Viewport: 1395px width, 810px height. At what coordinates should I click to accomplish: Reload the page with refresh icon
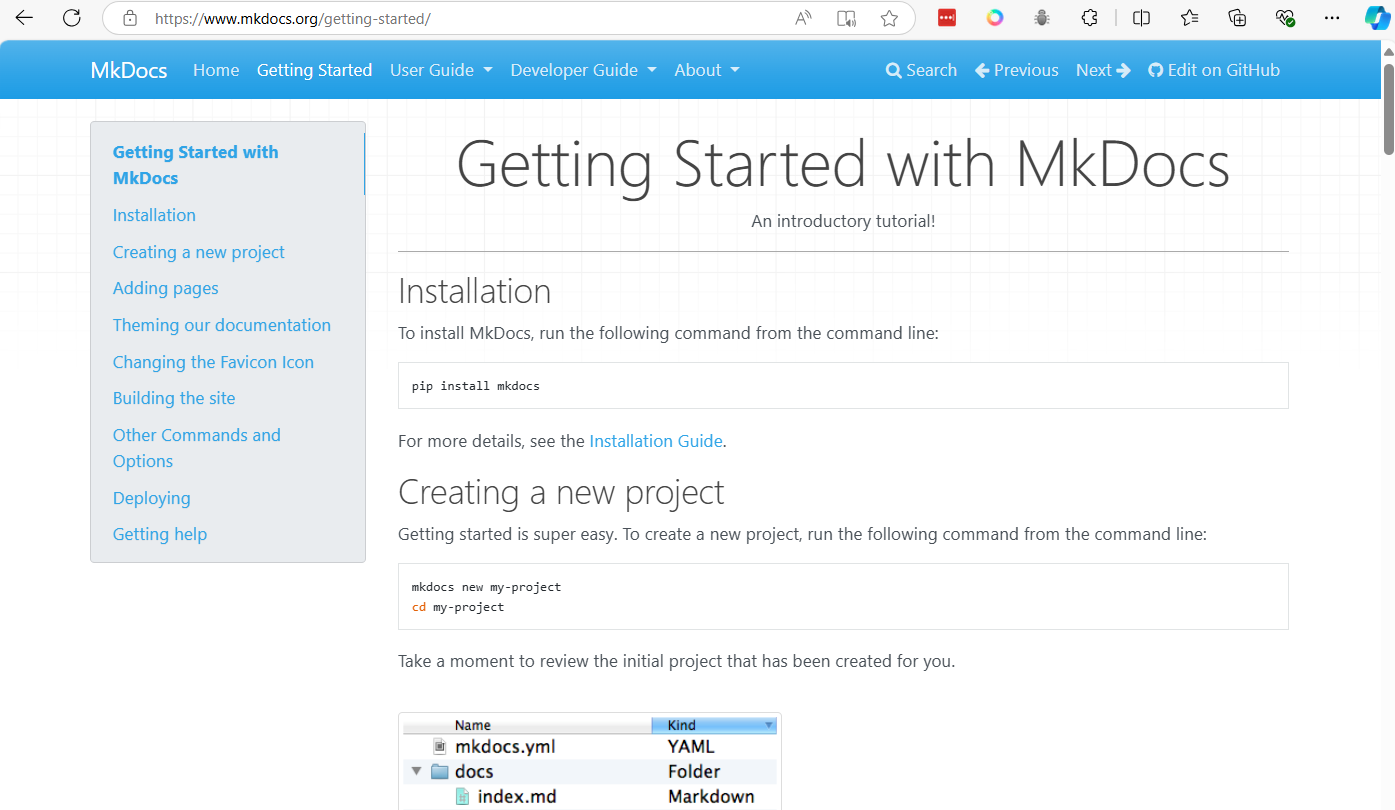pos(72,18)
